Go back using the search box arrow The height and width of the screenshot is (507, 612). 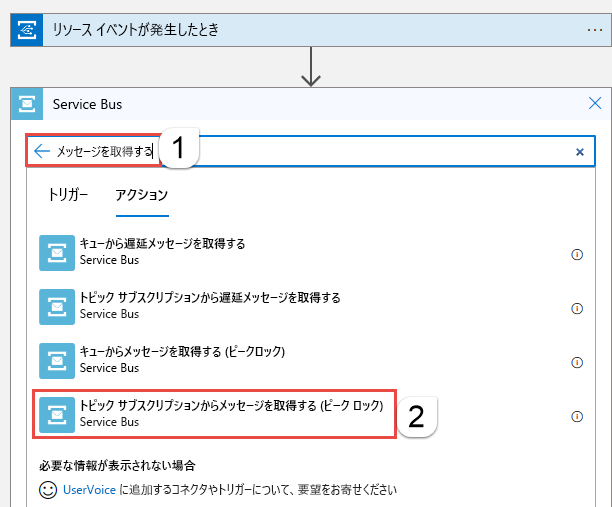[x=42, y=151]
